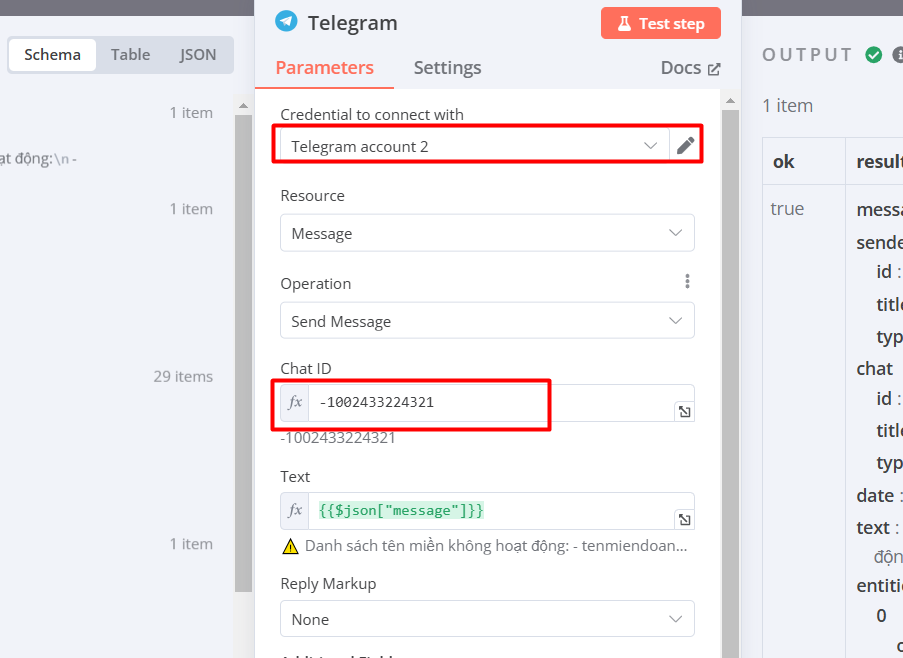Viewport: 903px width, 658px height.
Task: Select the Schema view tab
Action: tap(52, 55)
